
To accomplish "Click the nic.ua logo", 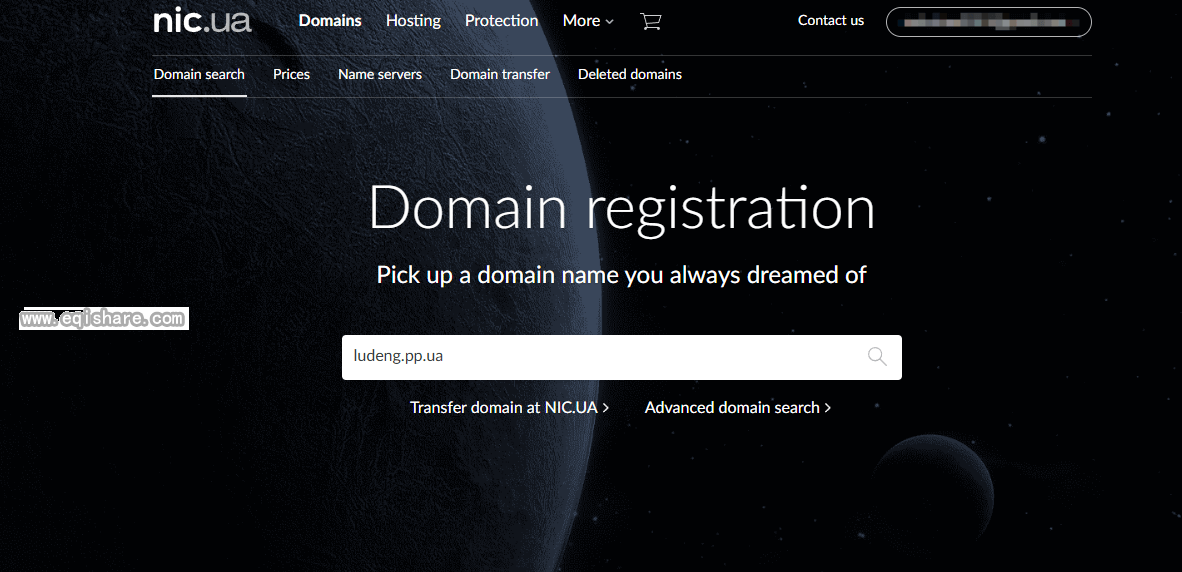I will coord(202,21).
